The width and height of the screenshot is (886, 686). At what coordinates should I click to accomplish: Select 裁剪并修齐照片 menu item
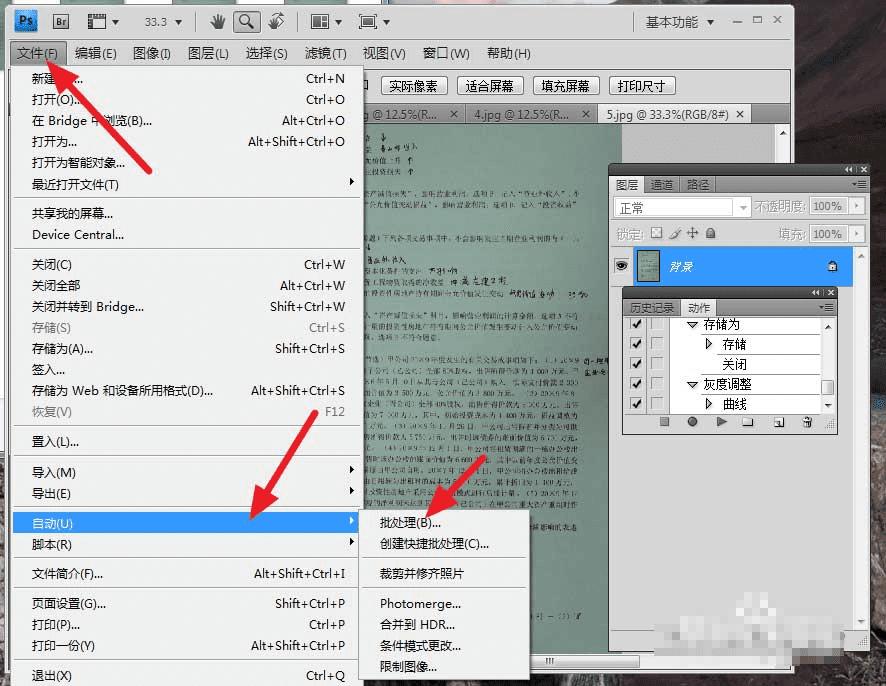[x=422, y=574]
